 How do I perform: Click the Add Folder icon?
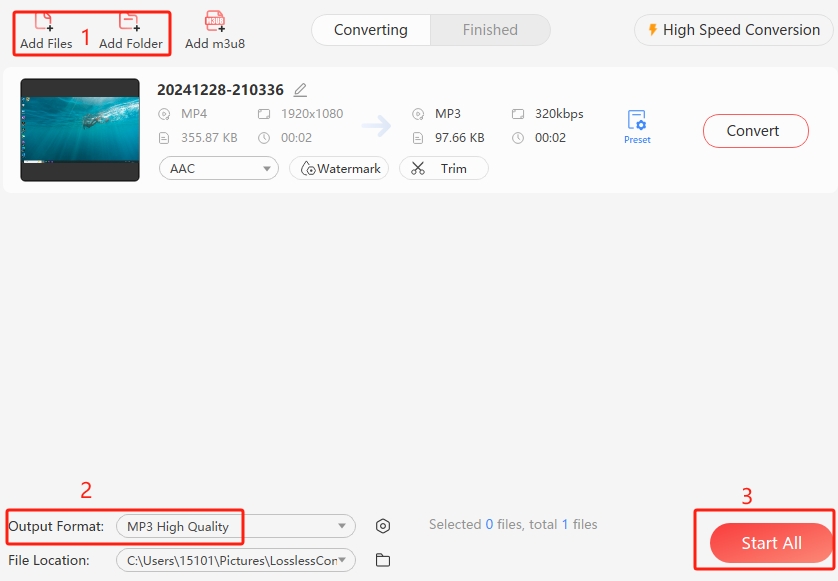coord(130,22)
